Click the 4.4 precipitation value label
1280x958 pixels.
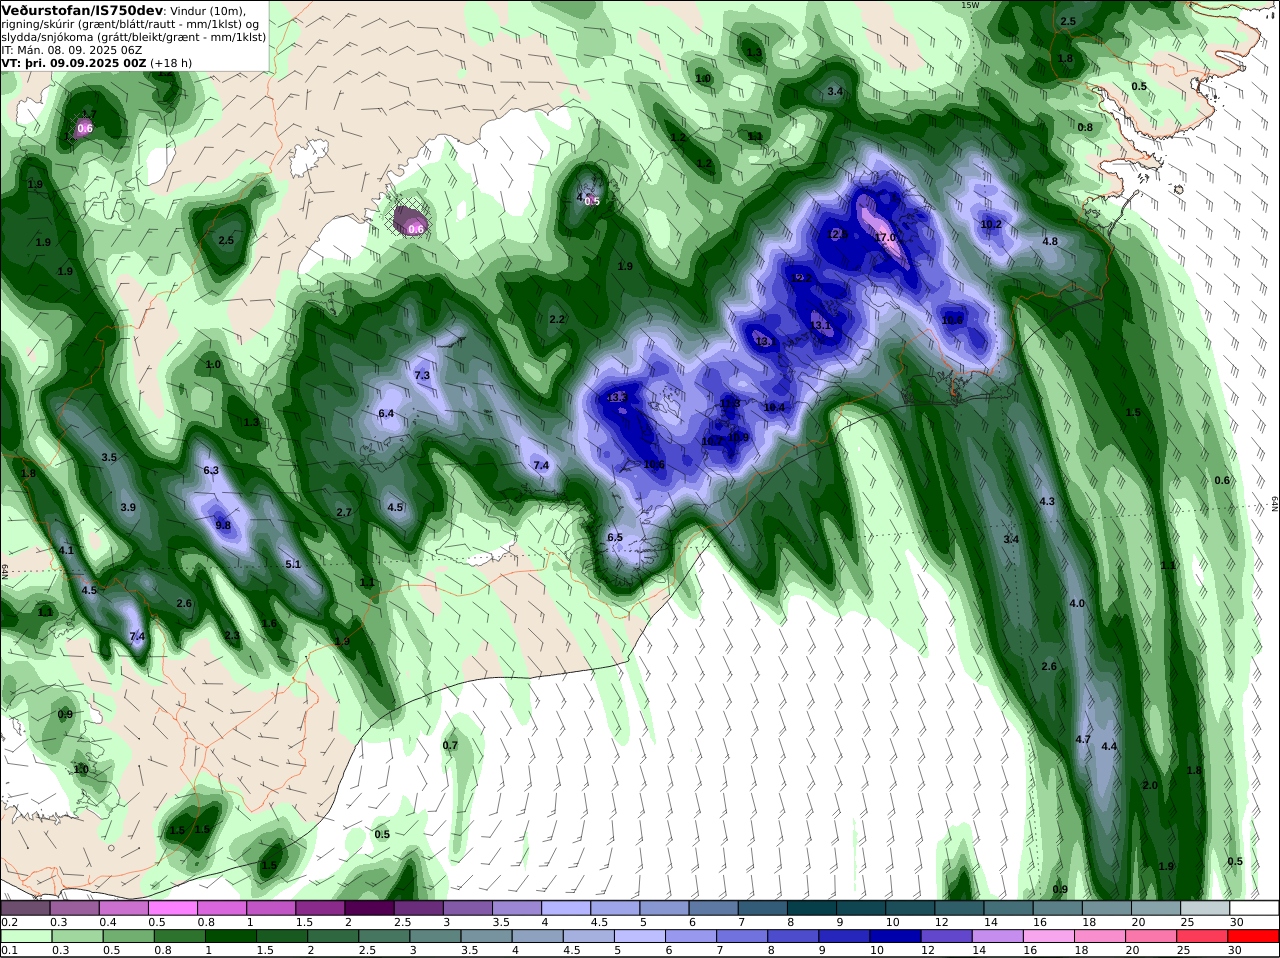1109,746
